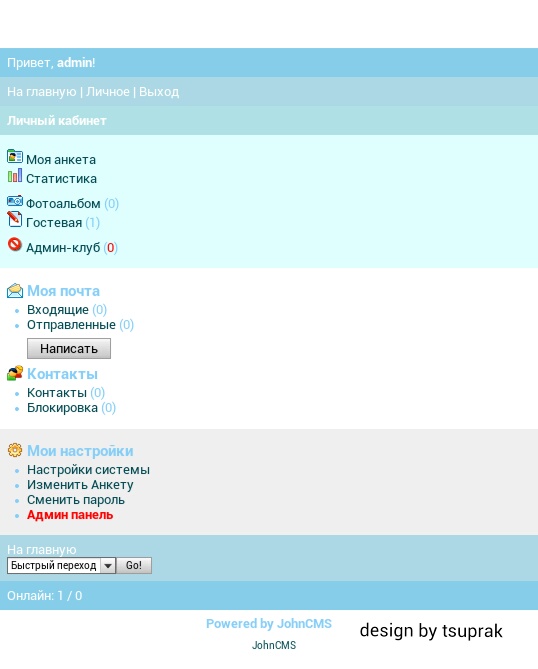Click the camera icon beside Фотоальбом
This screenshot has height=669, width=538.
[15, 201]
